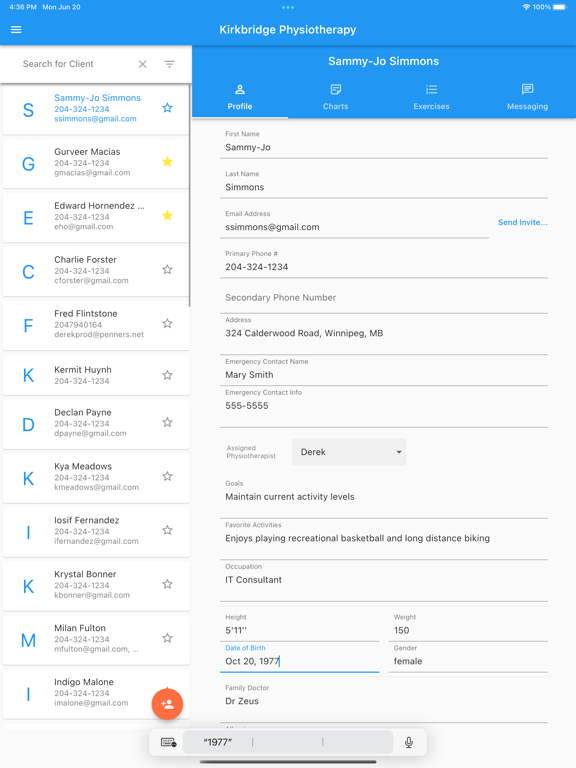Star Krystal Bonner as favorite
The width and height of the screenshot is (576, 768).
[168, 584]
